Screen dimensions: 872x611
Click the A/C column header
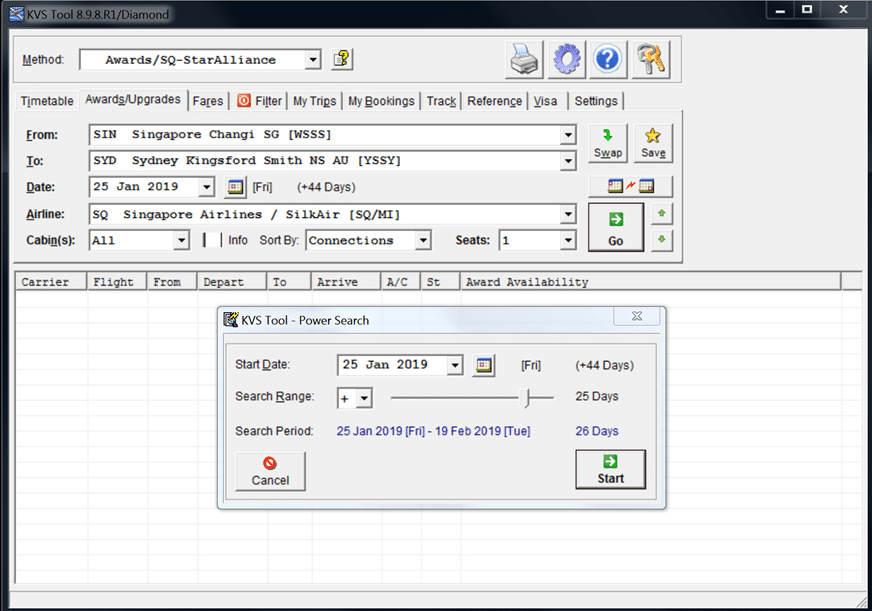point(401,282)
